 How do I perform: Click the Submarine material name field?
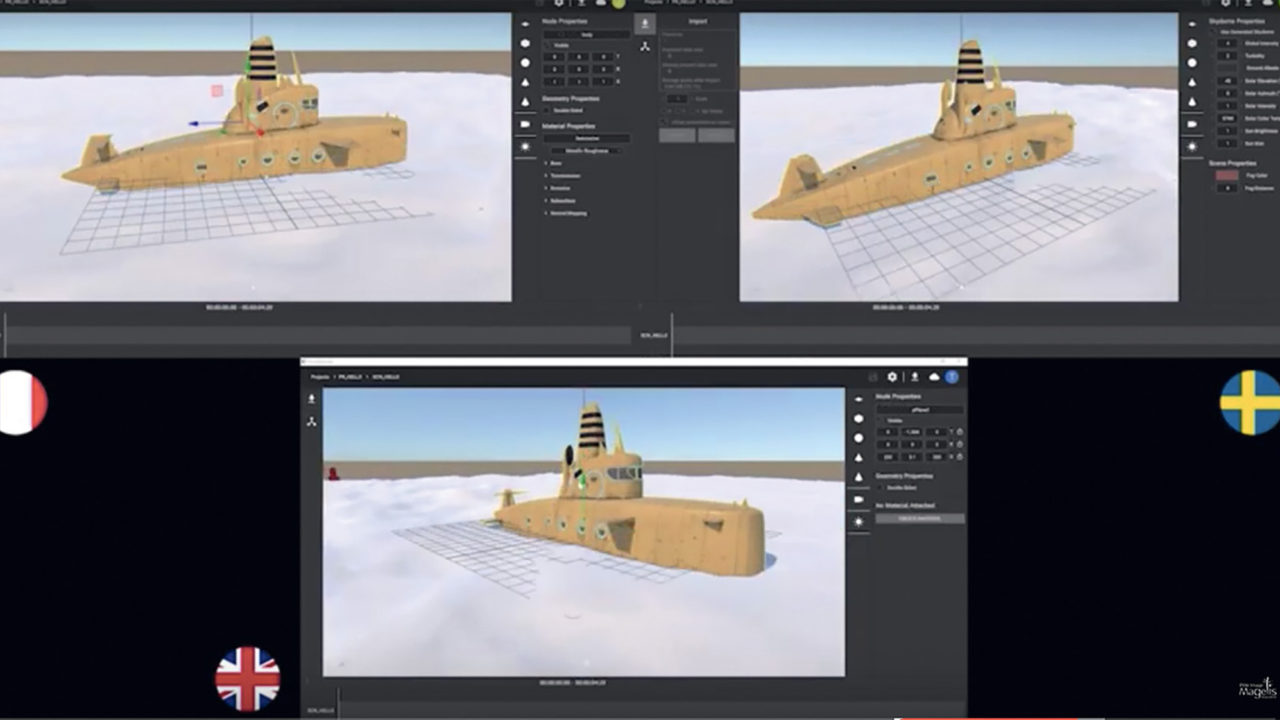coord(587,137)
